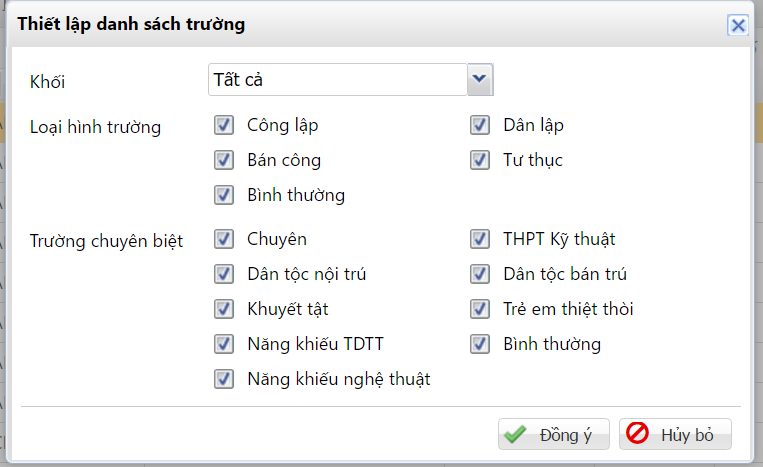Image resolution: width=763 pixels, height=467 pixels.
Task: Click the dialog title bar text
Action: (131, 24)
